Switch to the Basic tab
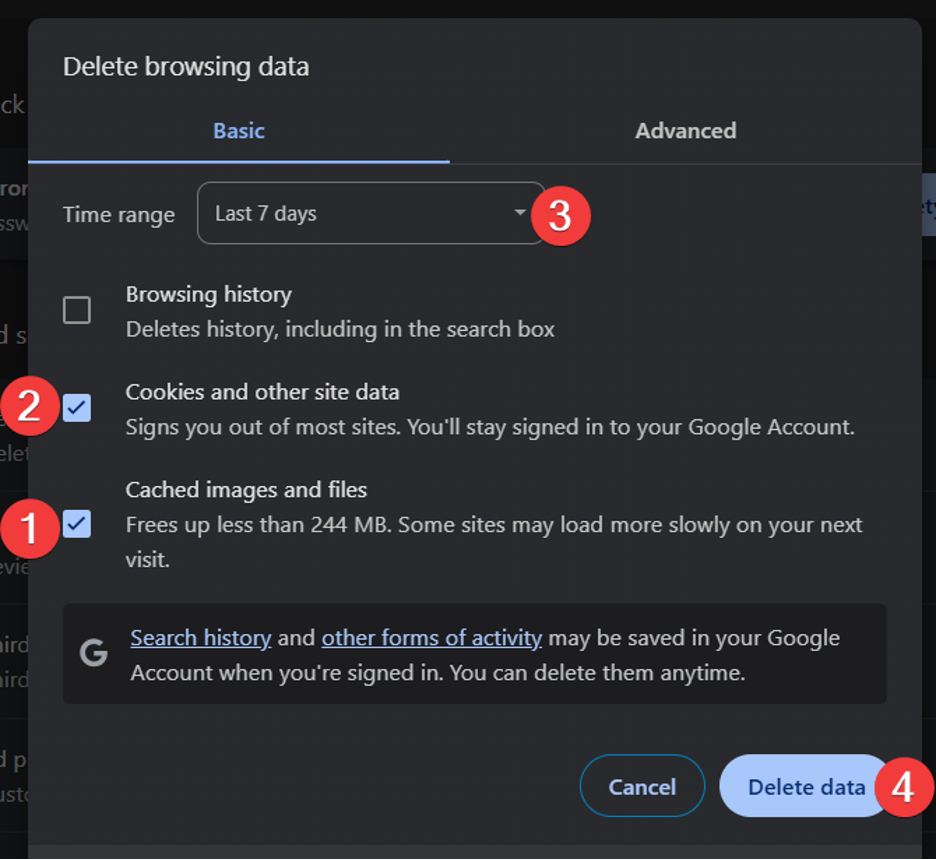The width and height of the screenshot is (936, 860). [239, 131]
